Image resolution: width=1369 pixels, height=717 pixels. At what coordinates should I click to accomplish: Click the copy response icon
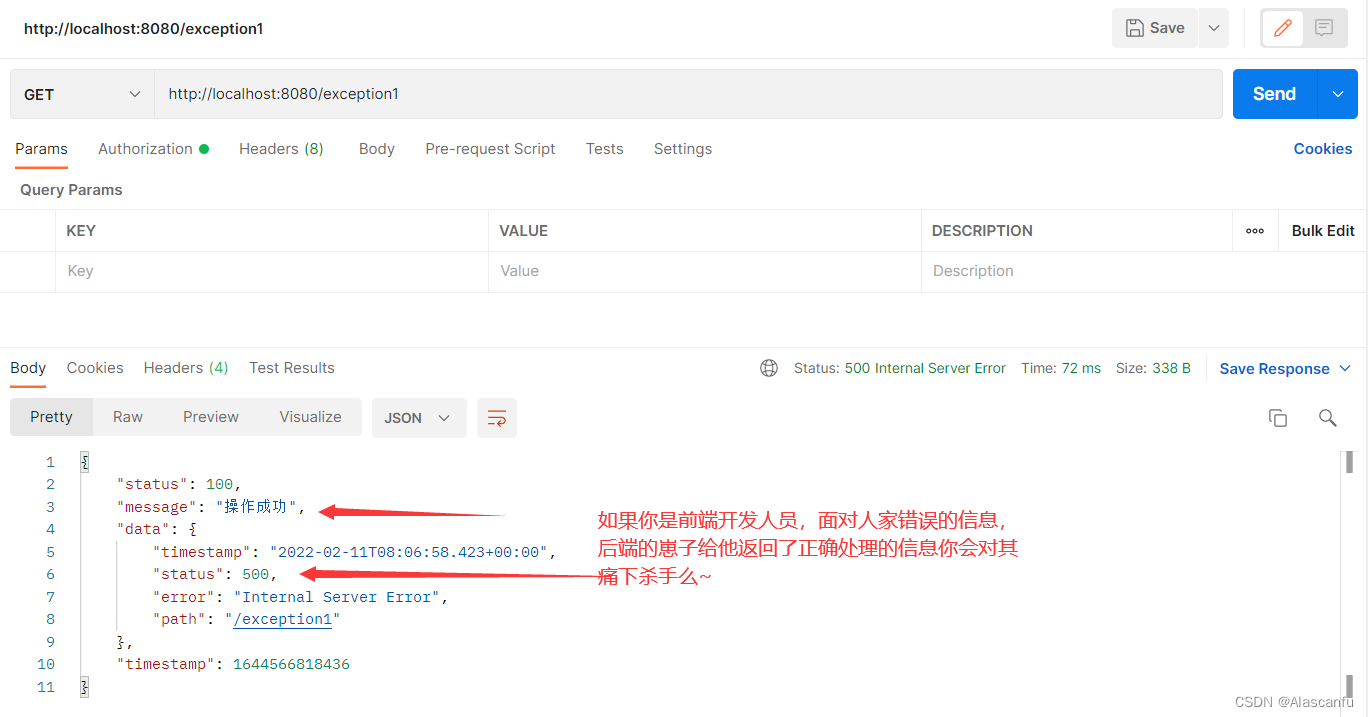[1278, 418]
